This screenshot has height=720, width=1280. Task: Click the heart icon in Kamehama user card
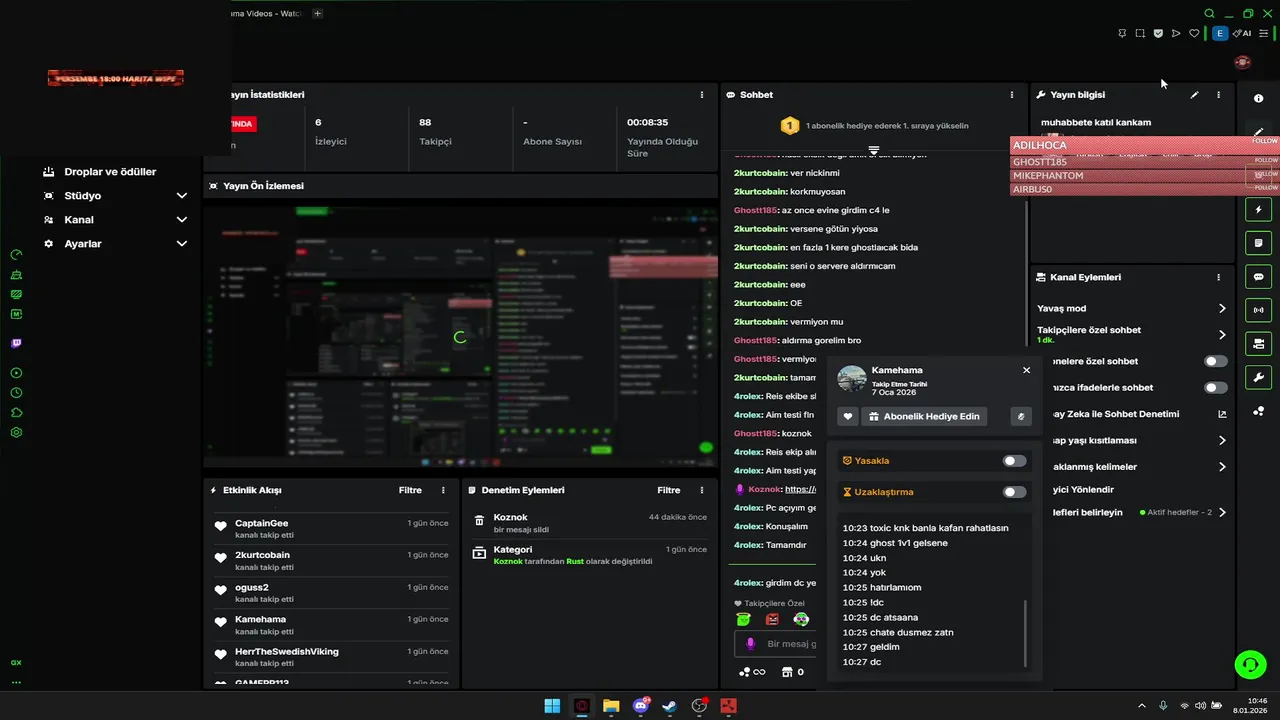tap(848, 416)
